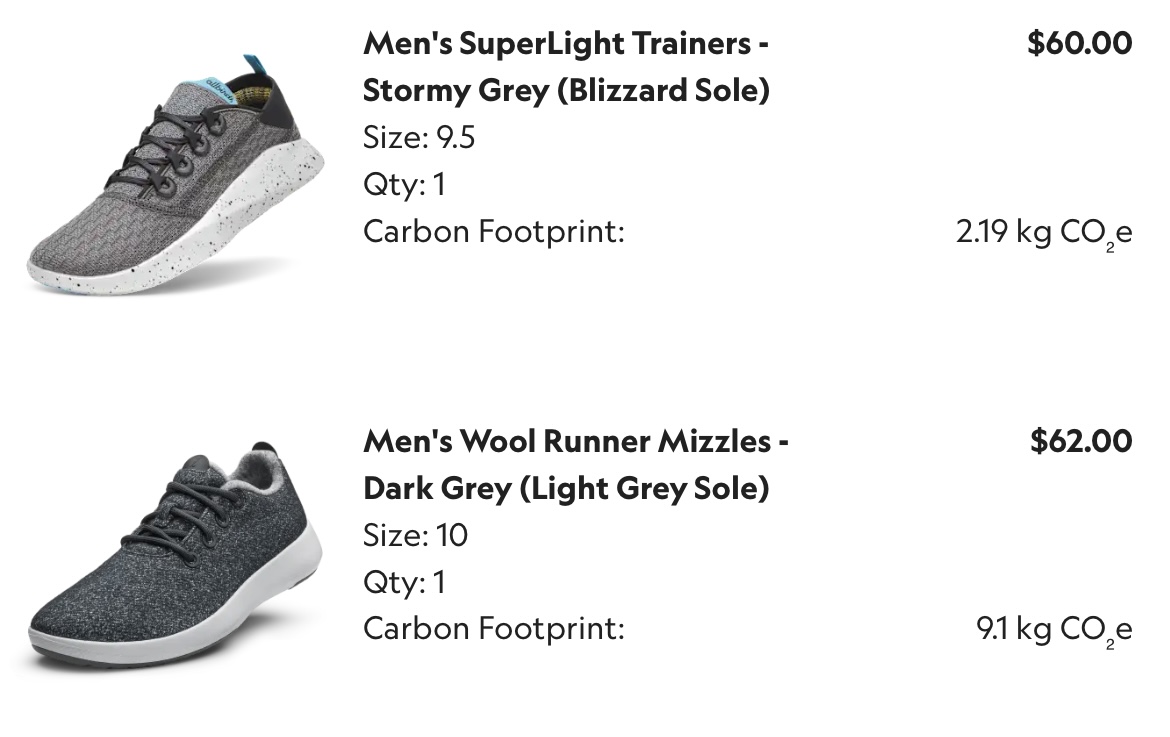Click the 9.1 kg CO2e value

pyautogui.click(x=1053, y=630)
